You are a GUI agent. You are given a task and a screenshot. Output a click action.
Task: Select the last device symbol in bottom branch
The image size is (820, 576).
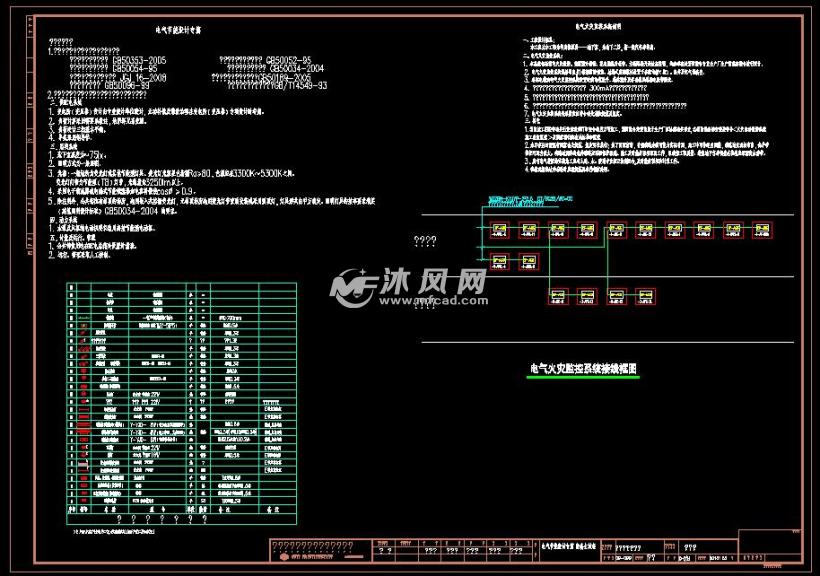click(646, 296)
